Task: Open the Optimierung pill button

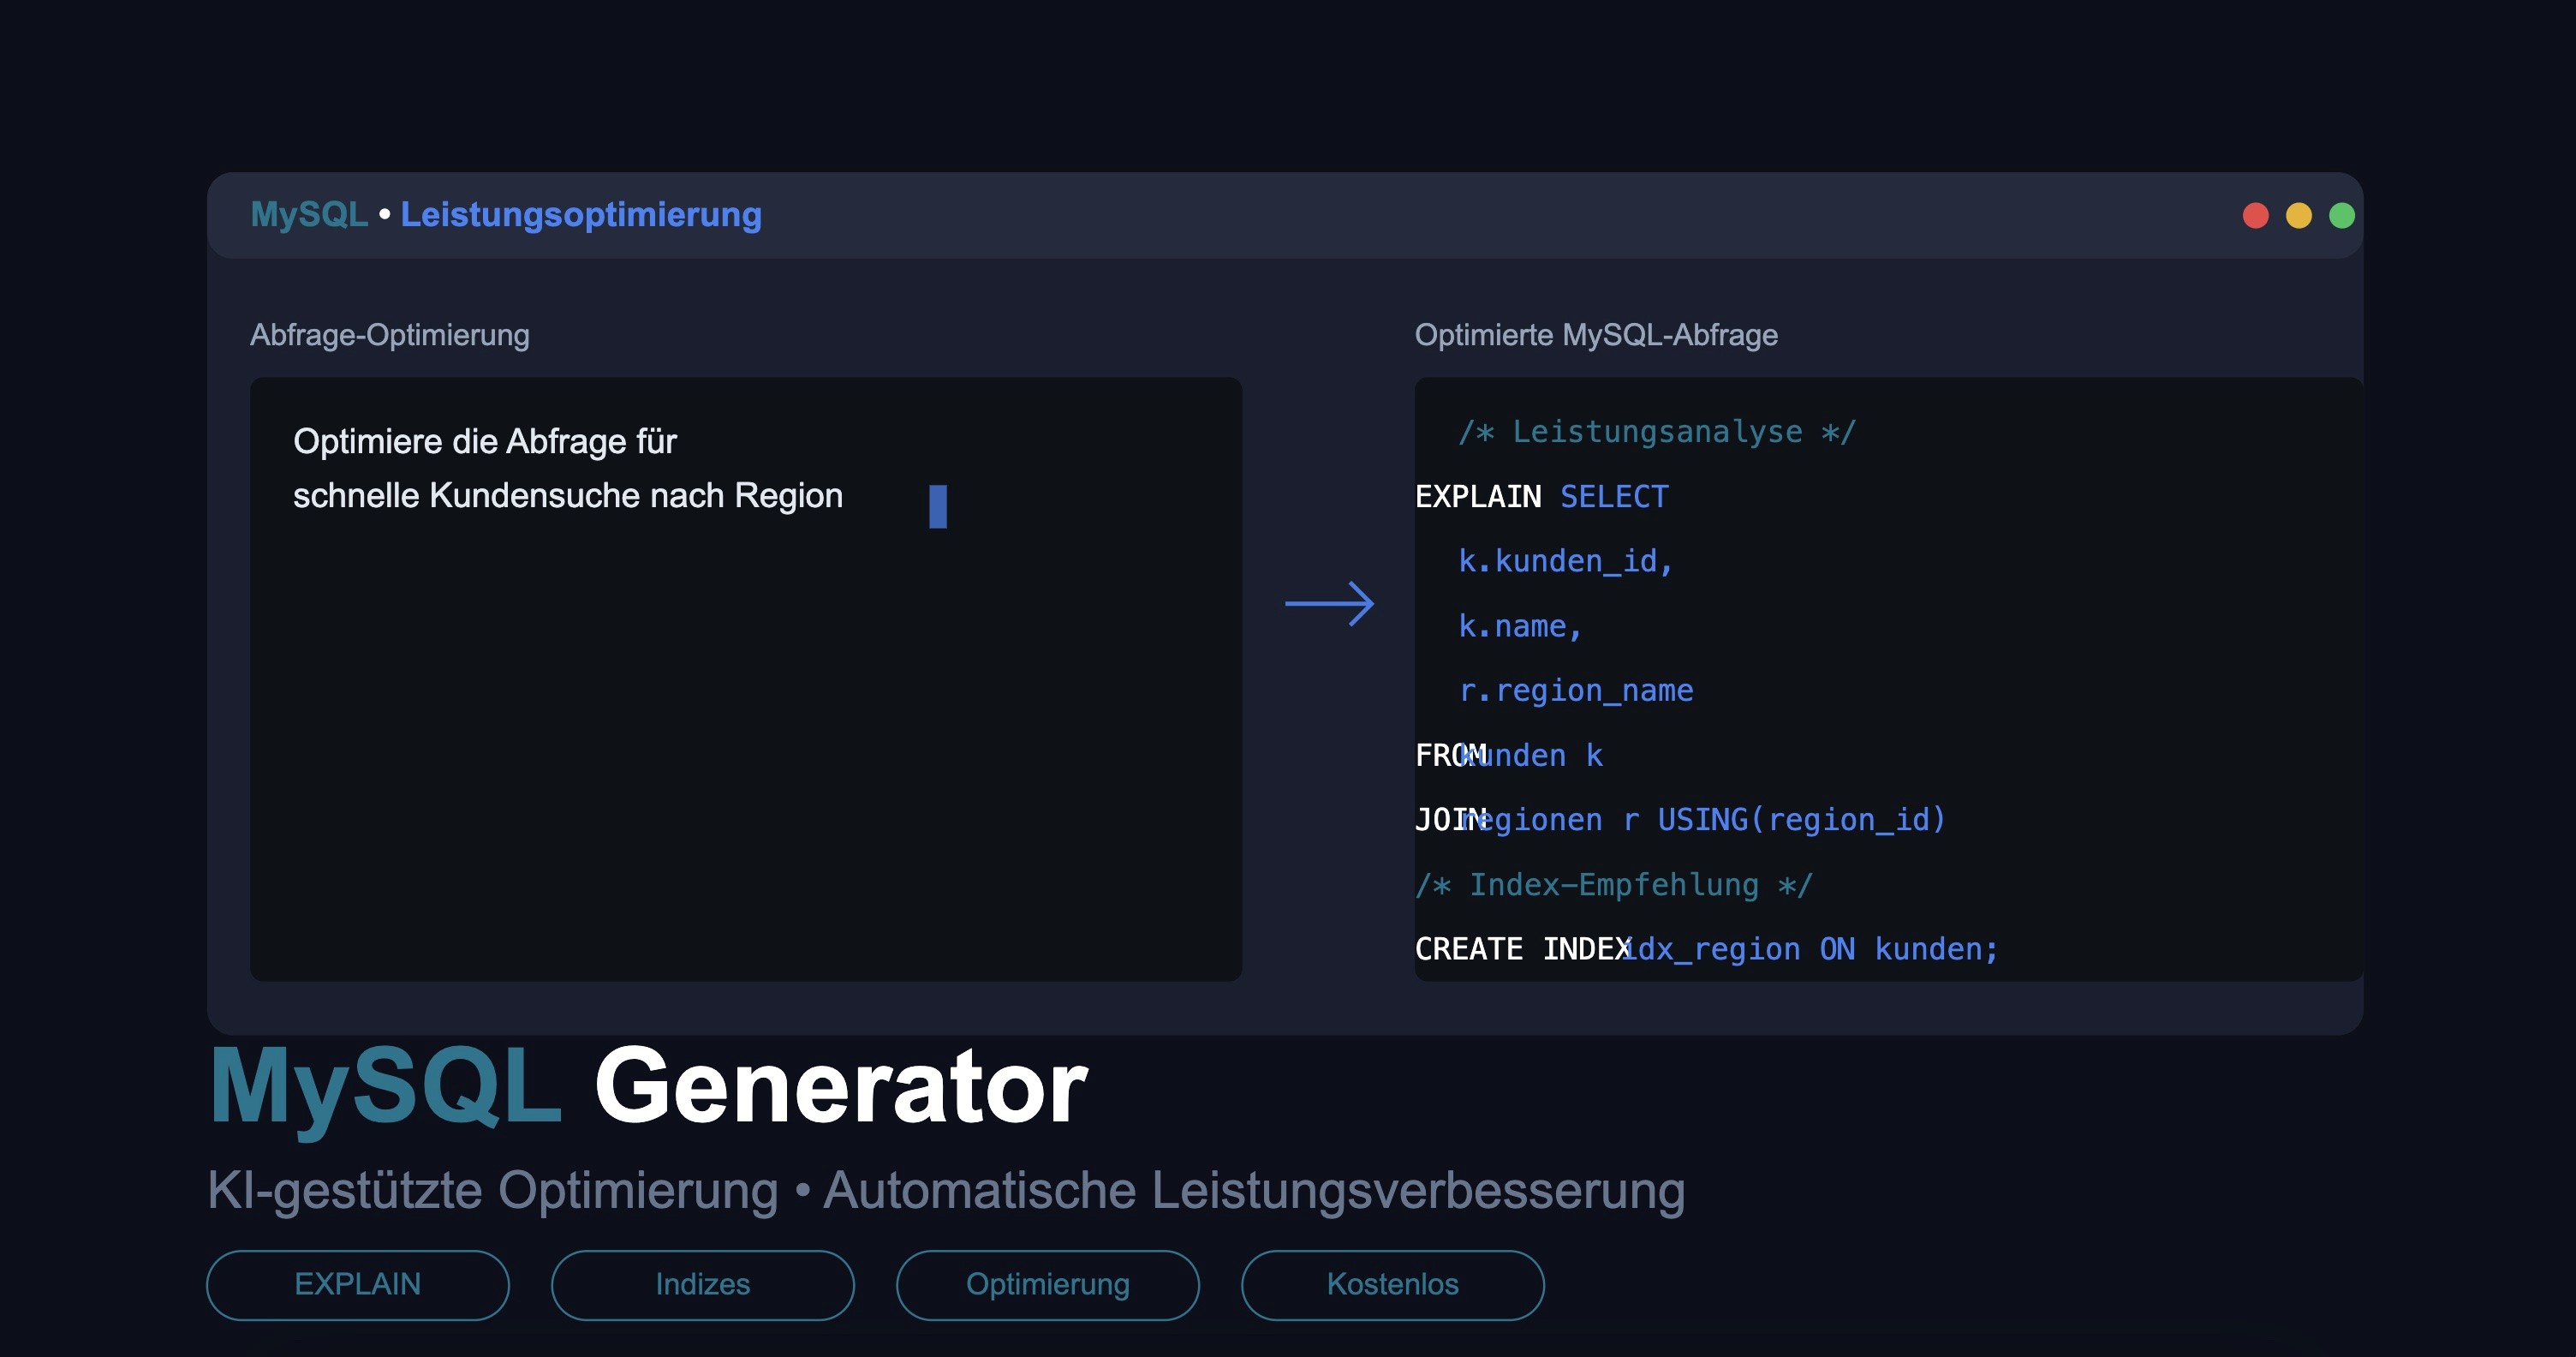Action: 1048,1284
